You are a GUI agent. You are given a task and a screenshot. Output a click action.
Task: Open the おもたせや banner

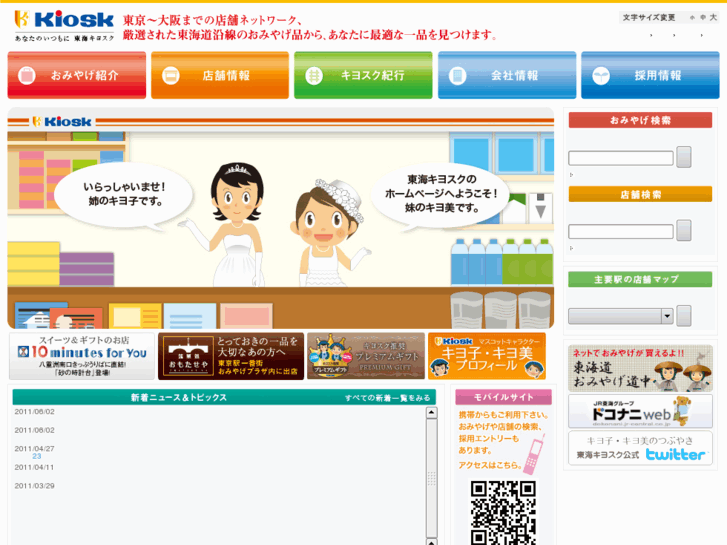[x=231, y=356]
